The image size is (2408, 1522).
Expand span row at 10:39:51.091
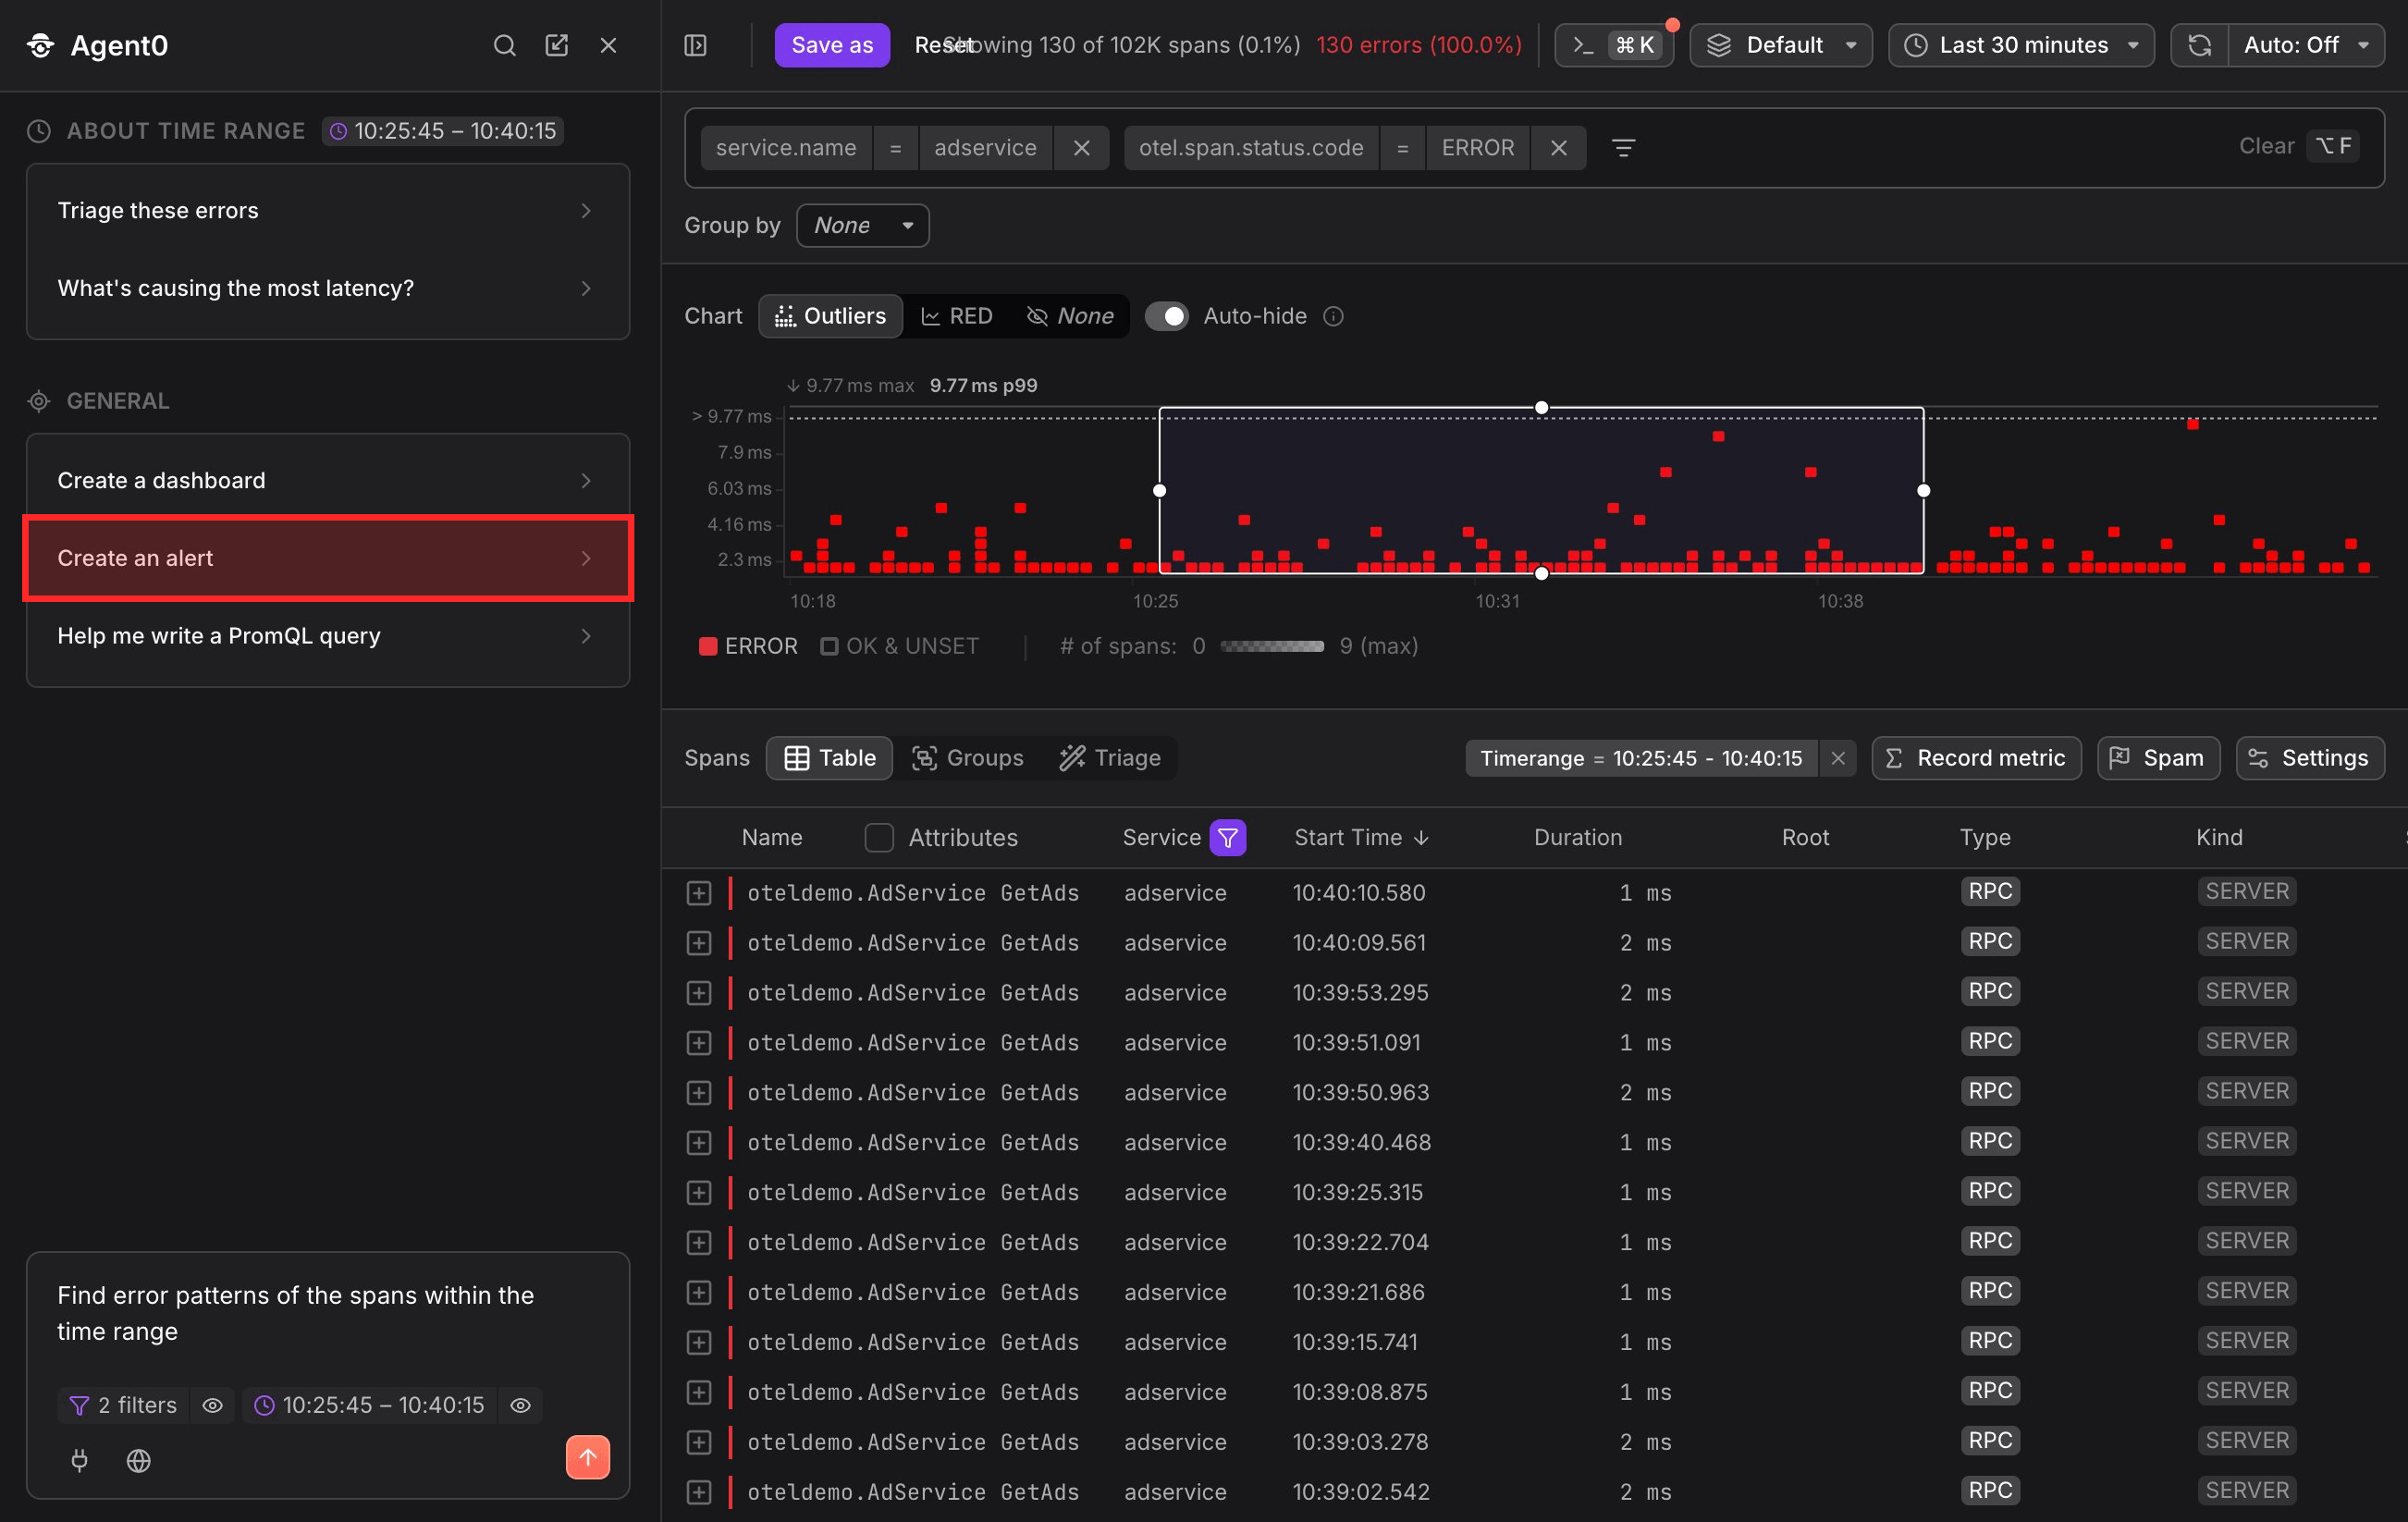[698, 1043]
